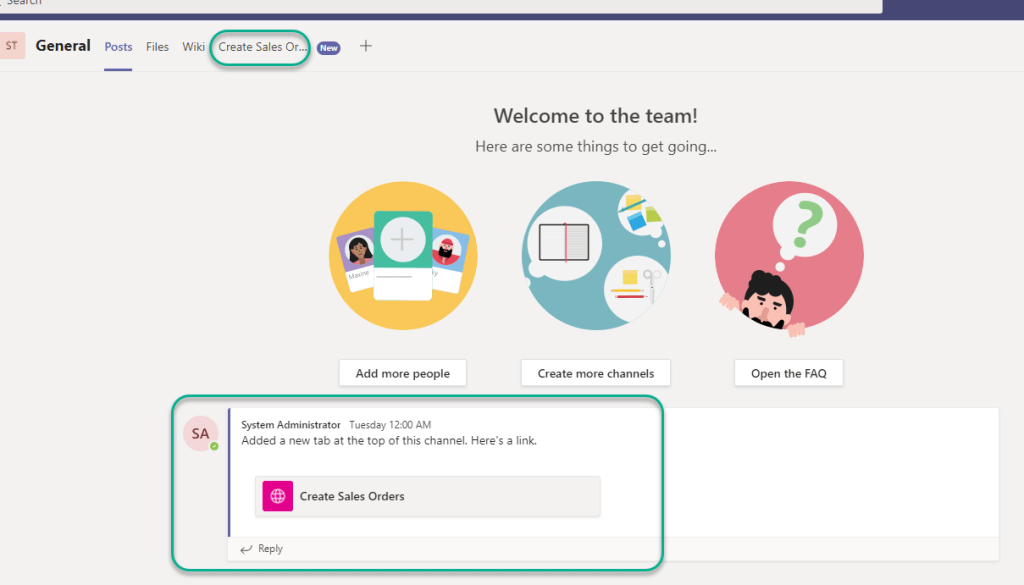The width and height of the screenshot is (1024, 585).
Task: Click the Search field at the top
Action: tap(440, 4)
